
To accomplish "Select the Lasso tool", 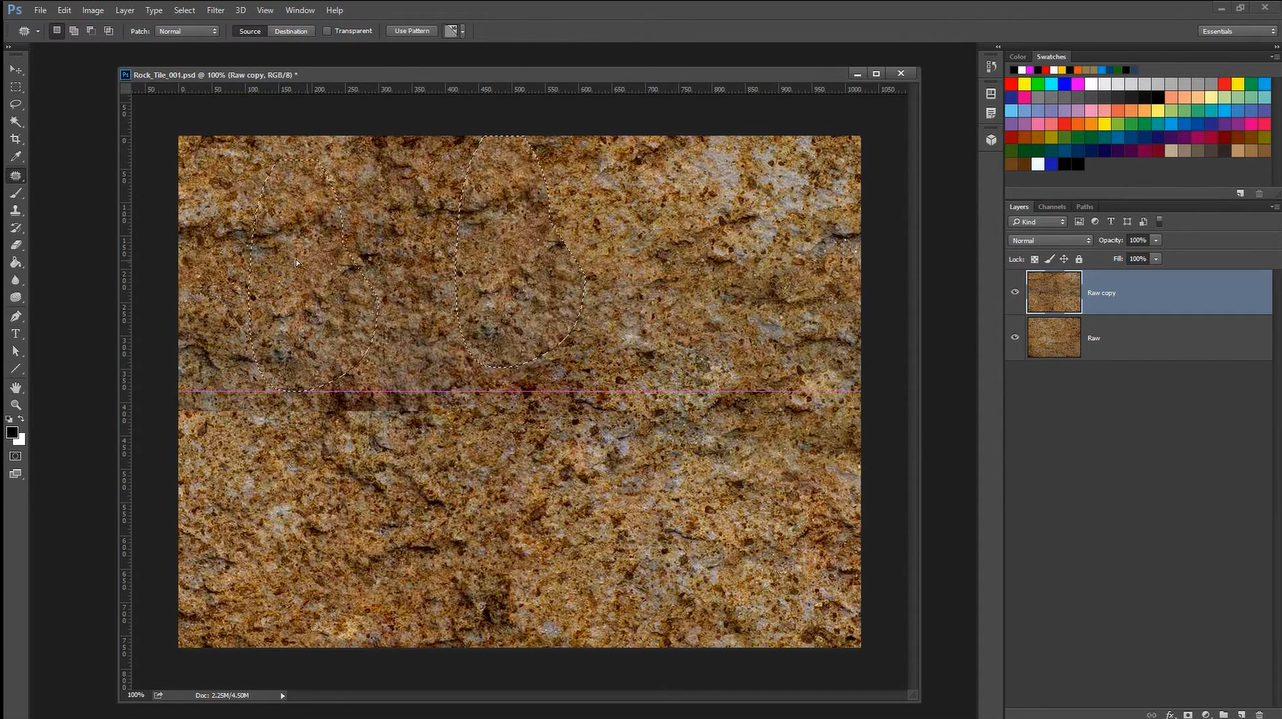I will (x=16, y=104).
